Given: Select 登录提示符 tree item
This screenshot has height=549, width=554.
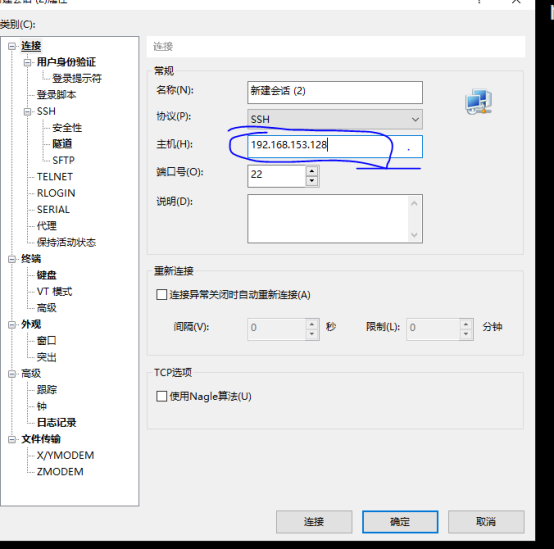Looking at the screenshot, I should [x=77, y=78].
